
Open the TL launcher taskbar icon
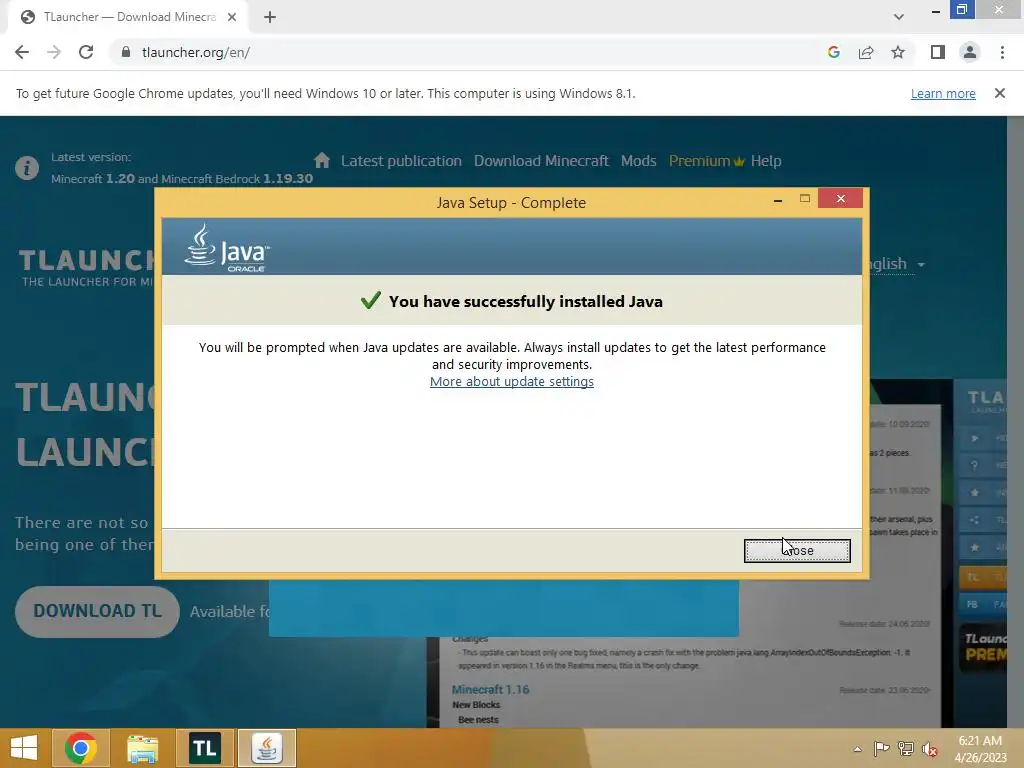(x=204, y=748)
